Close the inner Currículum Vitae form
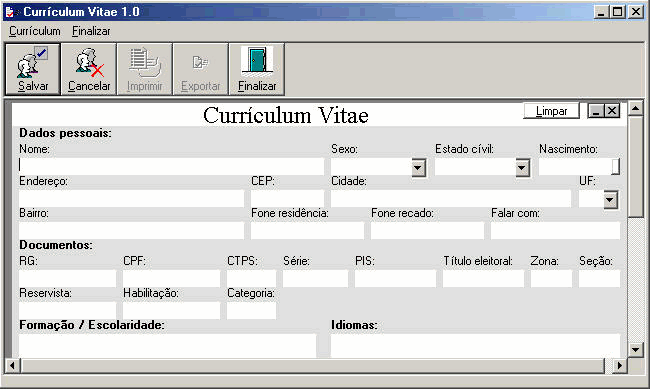The height and width of the screenshot is (389, 650). [x=612, y=111]
